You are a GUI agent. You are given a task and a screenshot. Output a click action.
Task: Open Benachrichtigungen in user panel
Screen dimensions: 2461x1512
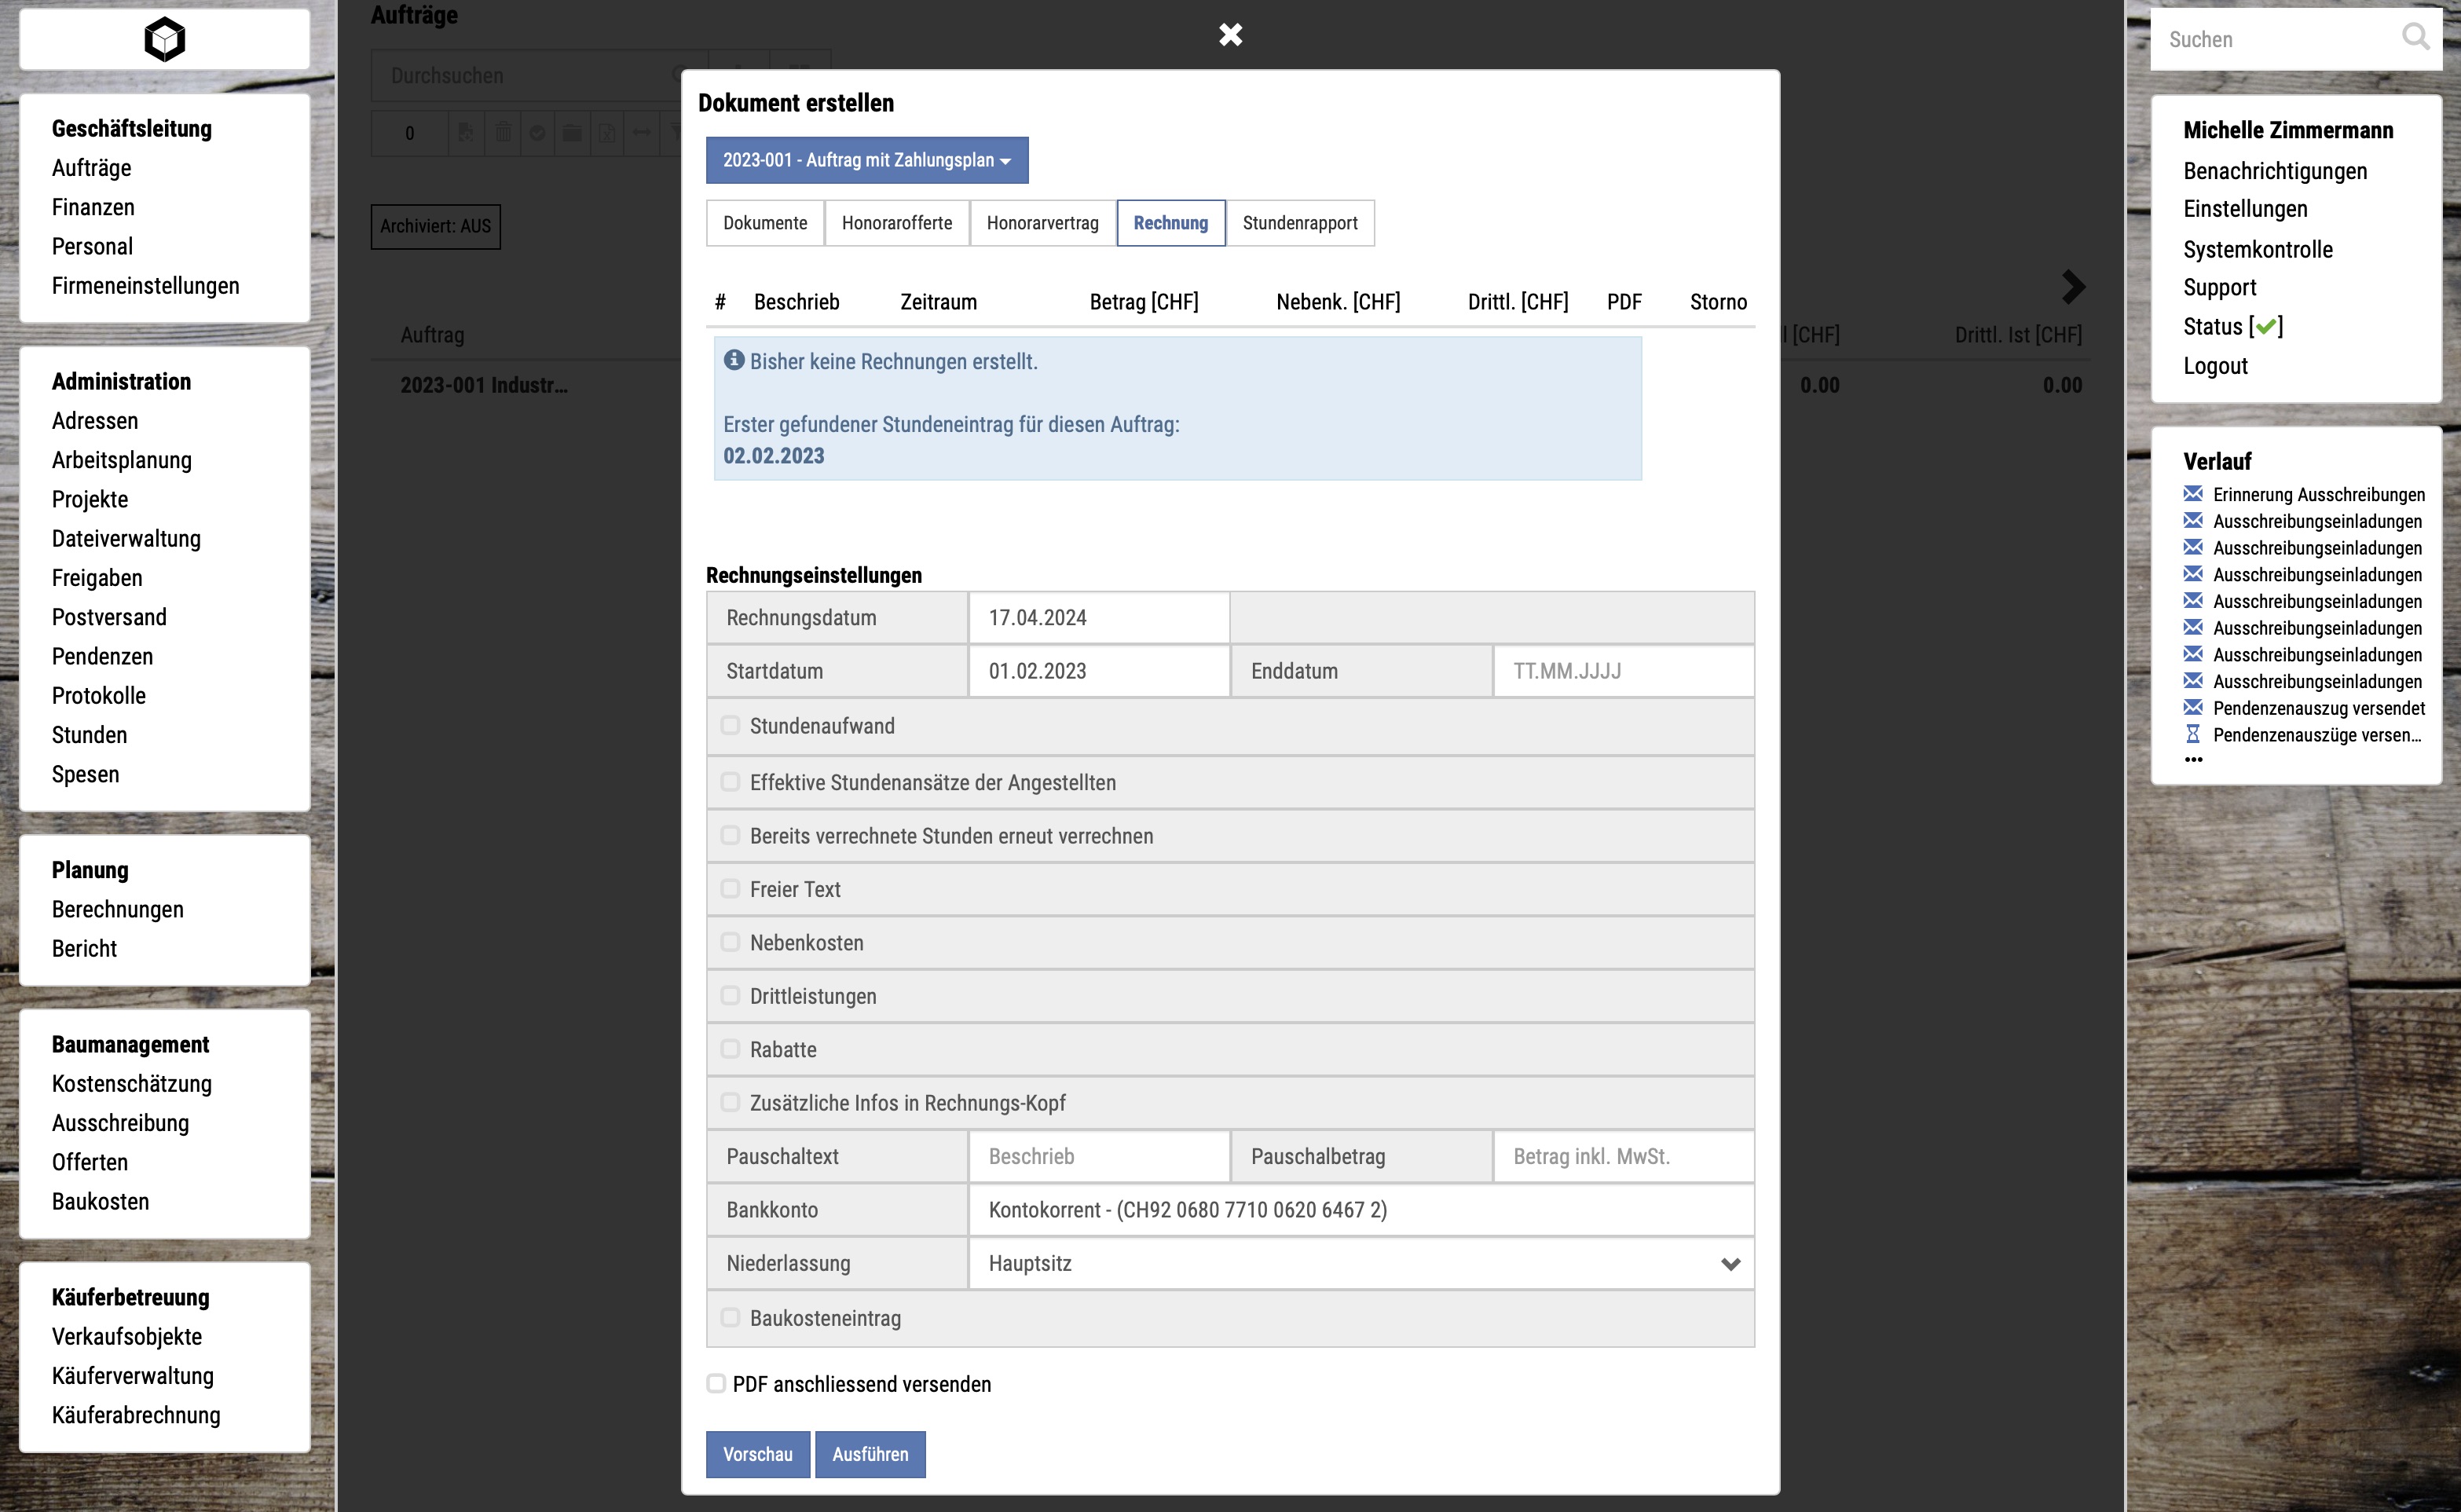2275,171
